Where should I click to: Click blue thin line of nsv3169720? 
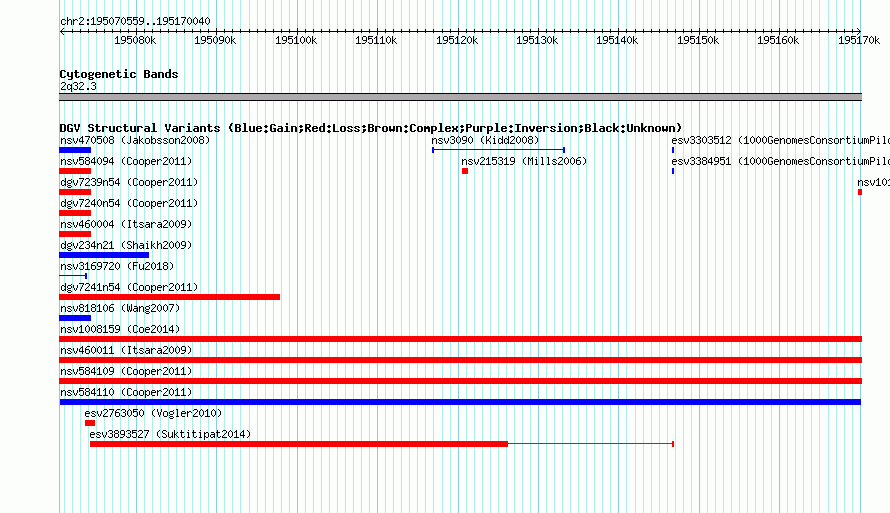pyautogui.click(x=73, y=276)
